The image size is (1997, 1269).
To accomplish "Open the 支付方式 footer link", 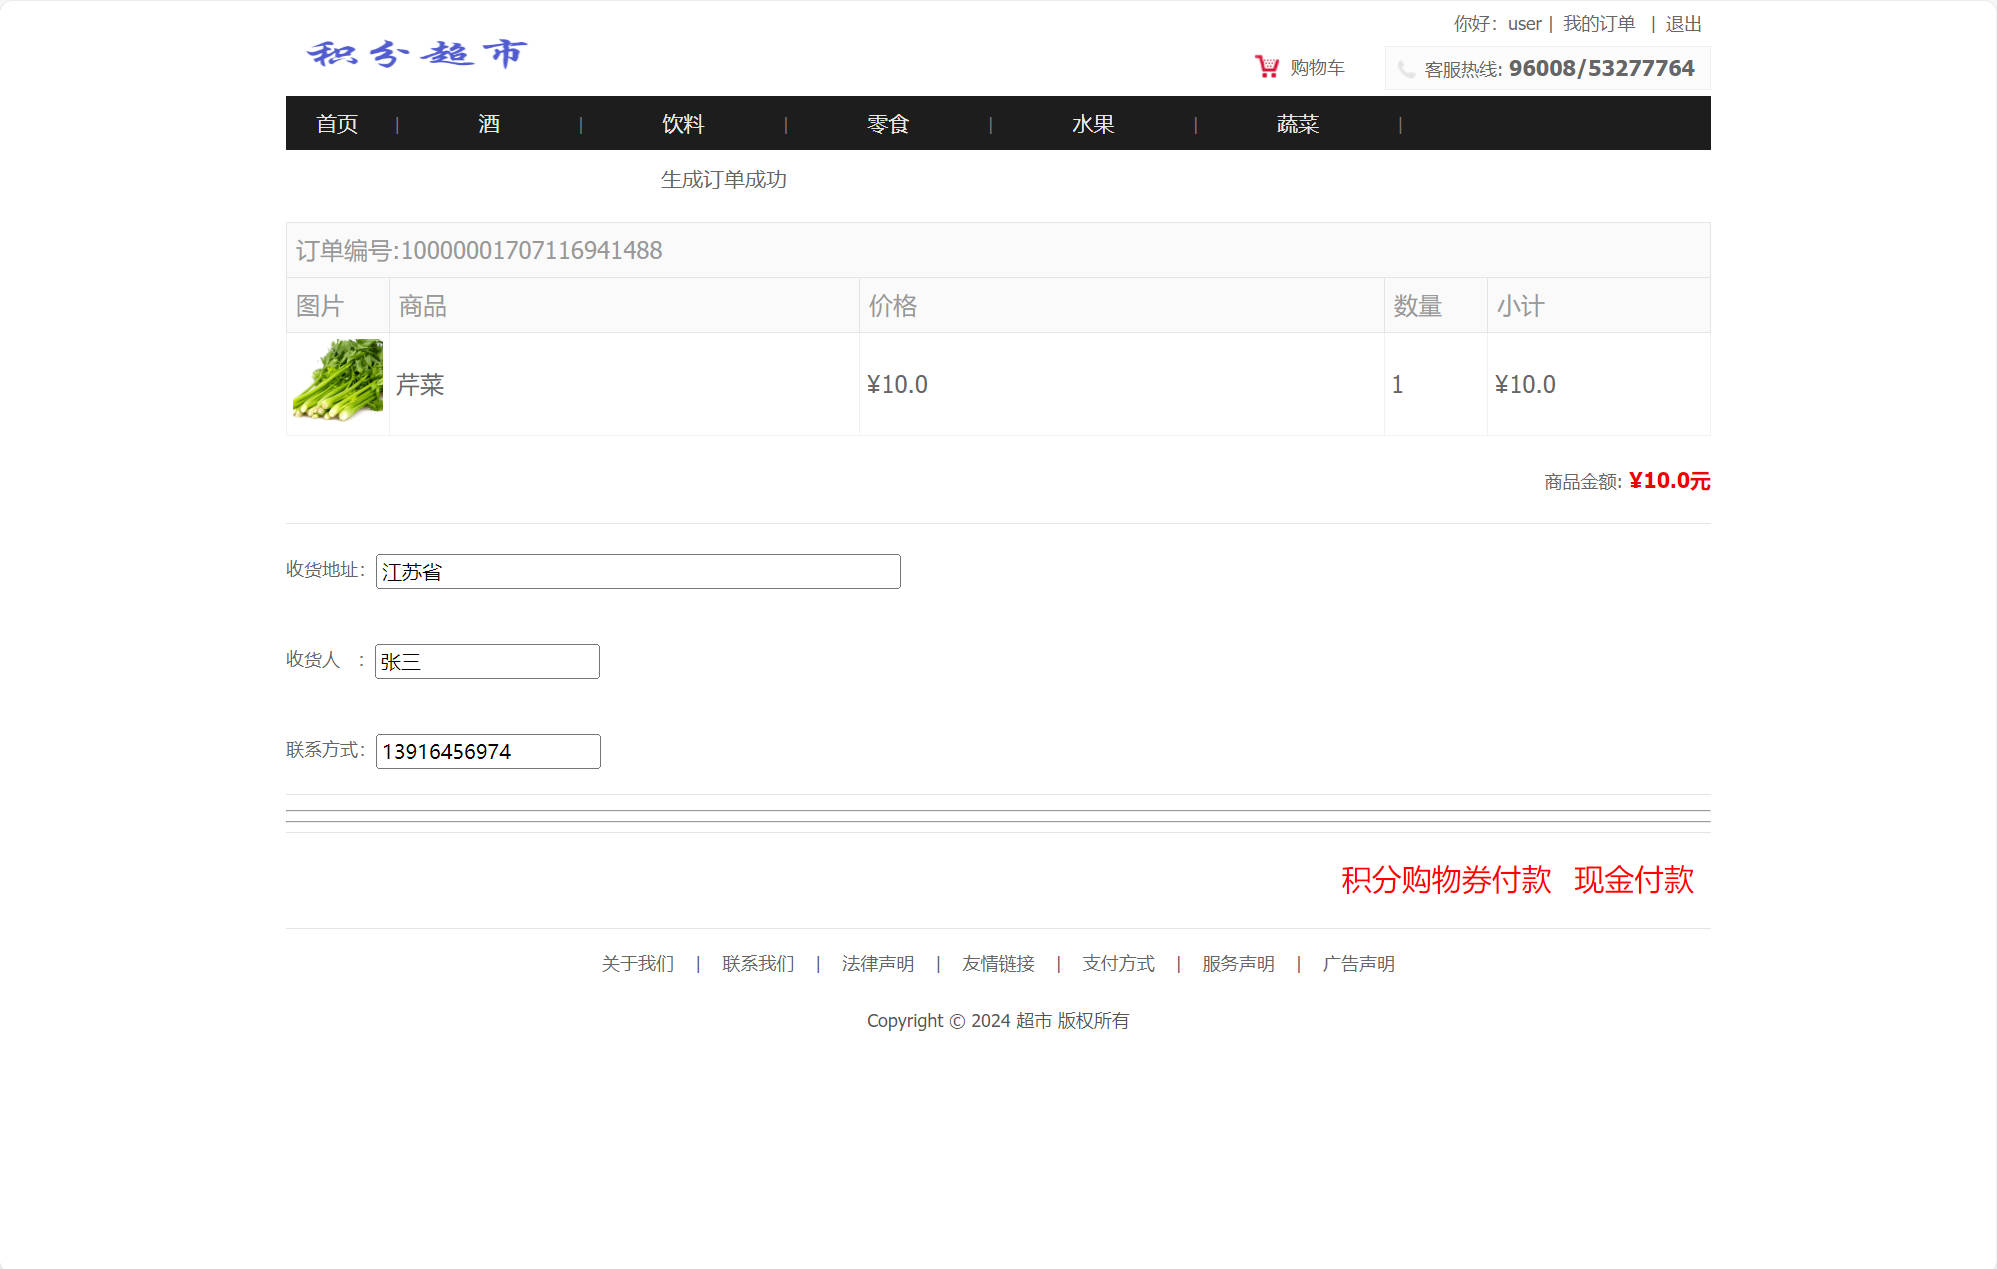I will tap(1118, 964).
